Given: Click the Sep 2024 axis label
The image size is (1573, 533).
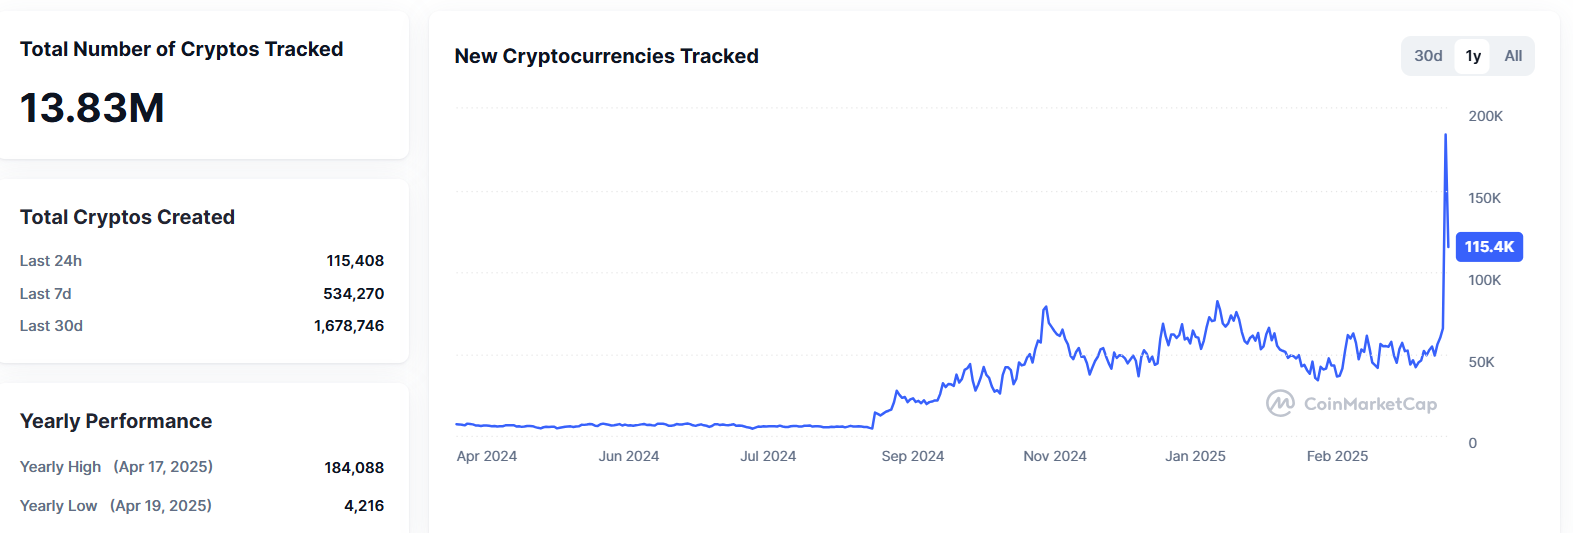Looking at the screenshot, I should coord(912,456).
